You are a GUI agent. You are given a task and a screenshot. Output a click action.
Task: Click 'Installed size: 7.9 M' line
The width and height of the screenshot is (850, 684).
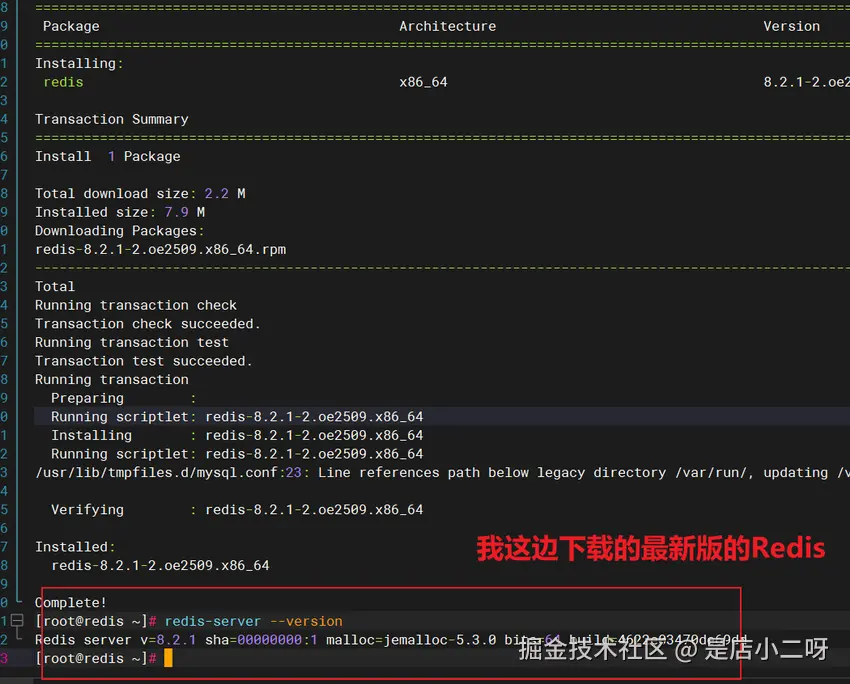coord(120,212)
